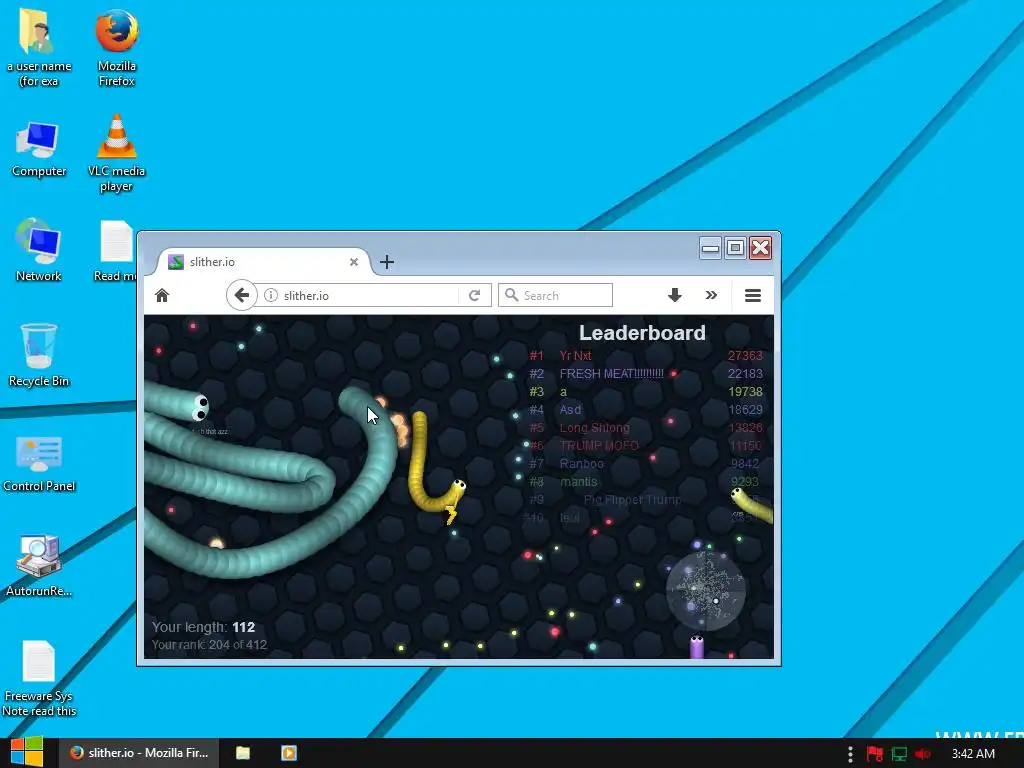The image size is (1024, 768).
Task: Click the Leaderboard heading
Action: 642,333
